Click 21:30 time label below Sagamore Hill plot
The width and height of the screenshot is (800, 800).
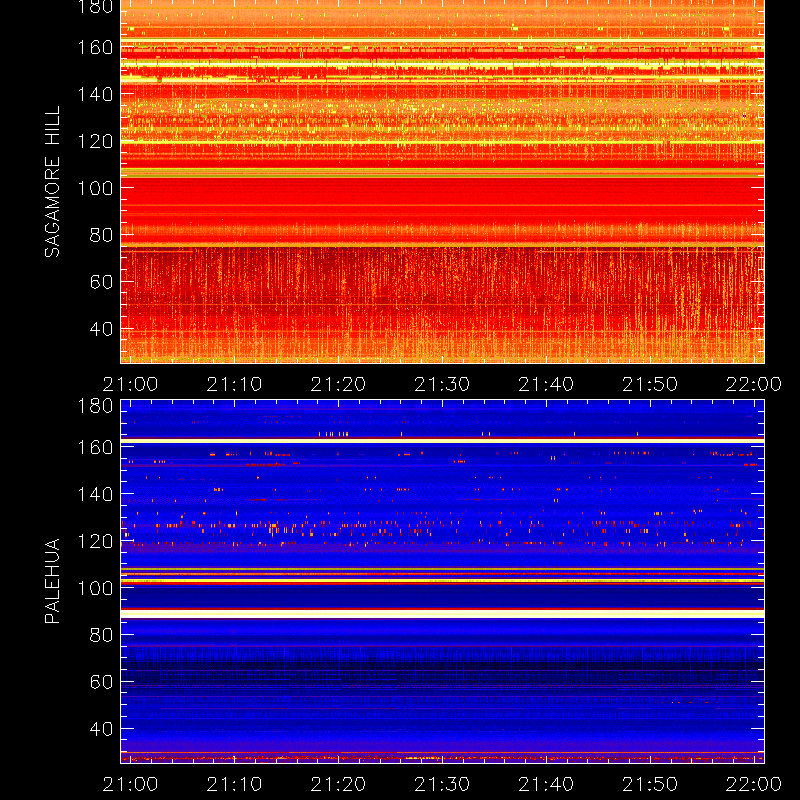[442, 384]
